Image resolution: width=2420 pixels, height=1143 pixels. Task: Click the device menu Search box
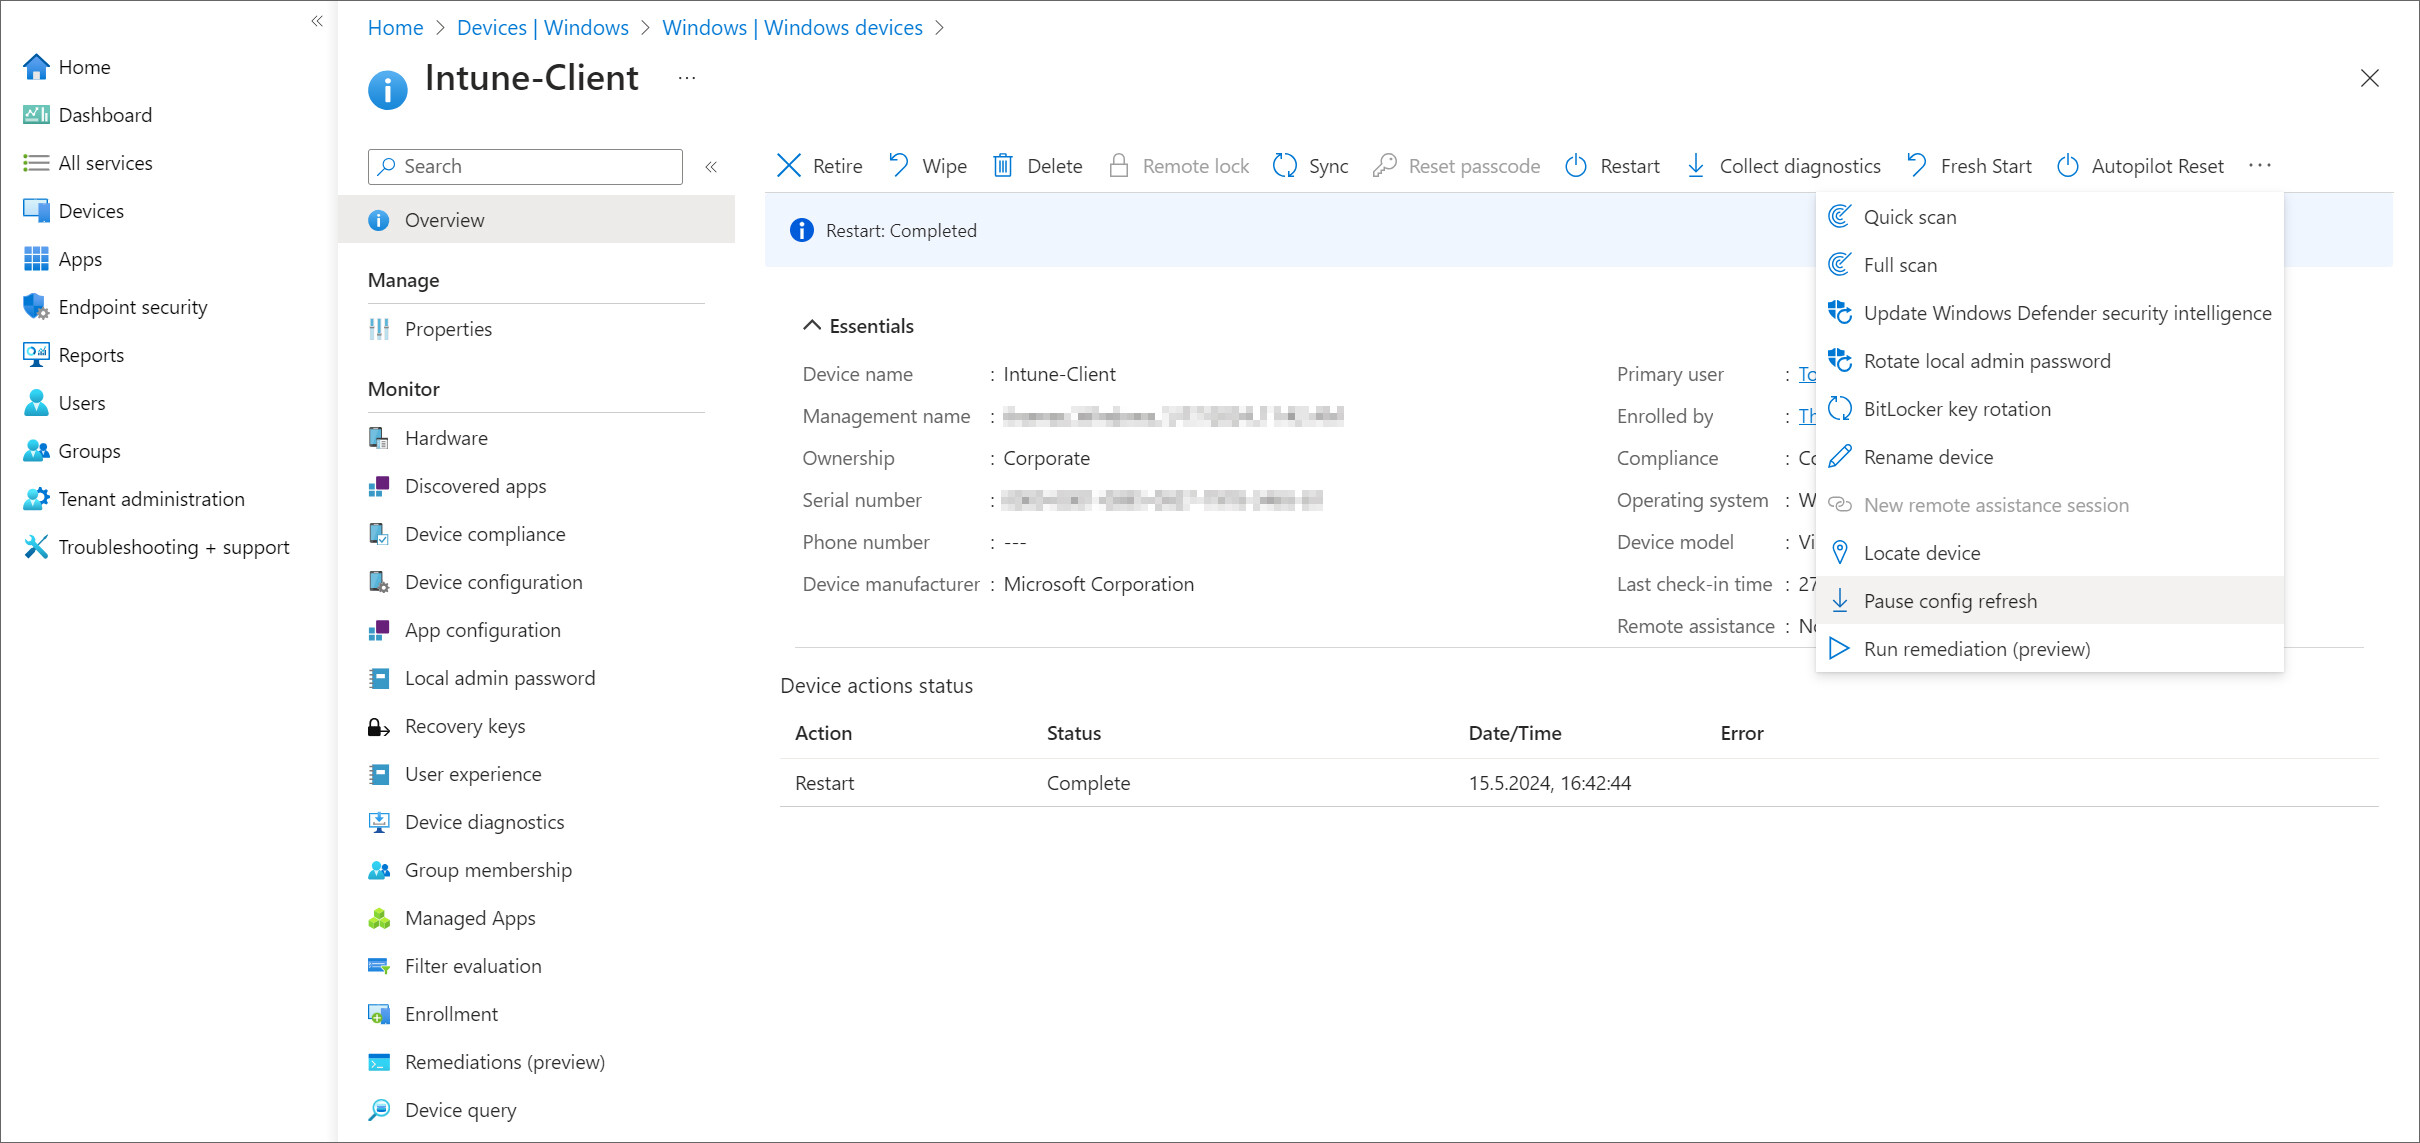525,167
